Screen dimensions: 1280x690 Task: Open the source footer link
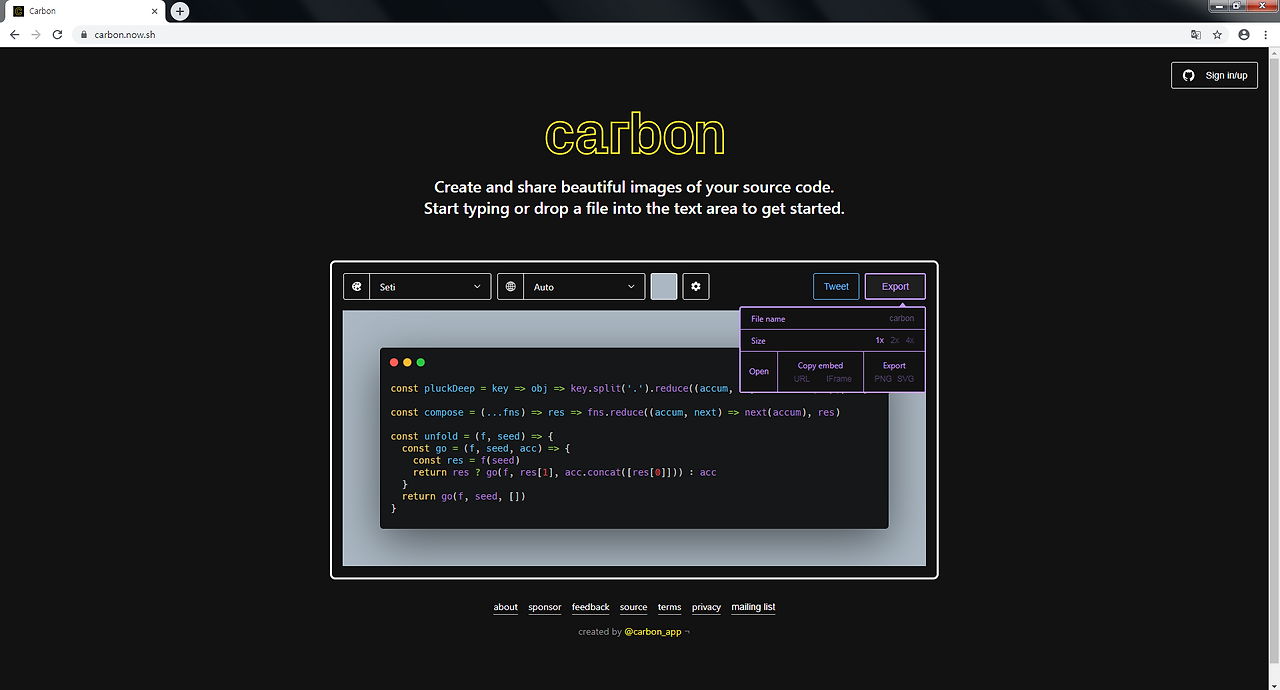[x=634, y=607]
